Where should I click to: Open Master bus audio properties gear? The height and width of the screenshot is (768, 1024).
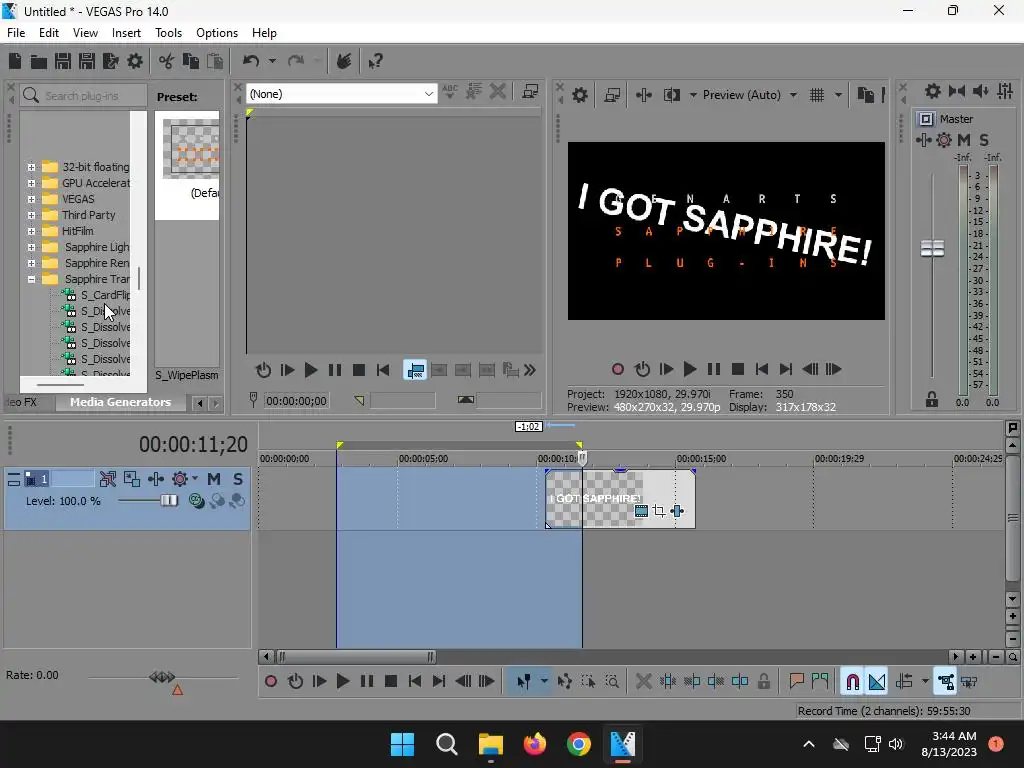tap(933, 91)
